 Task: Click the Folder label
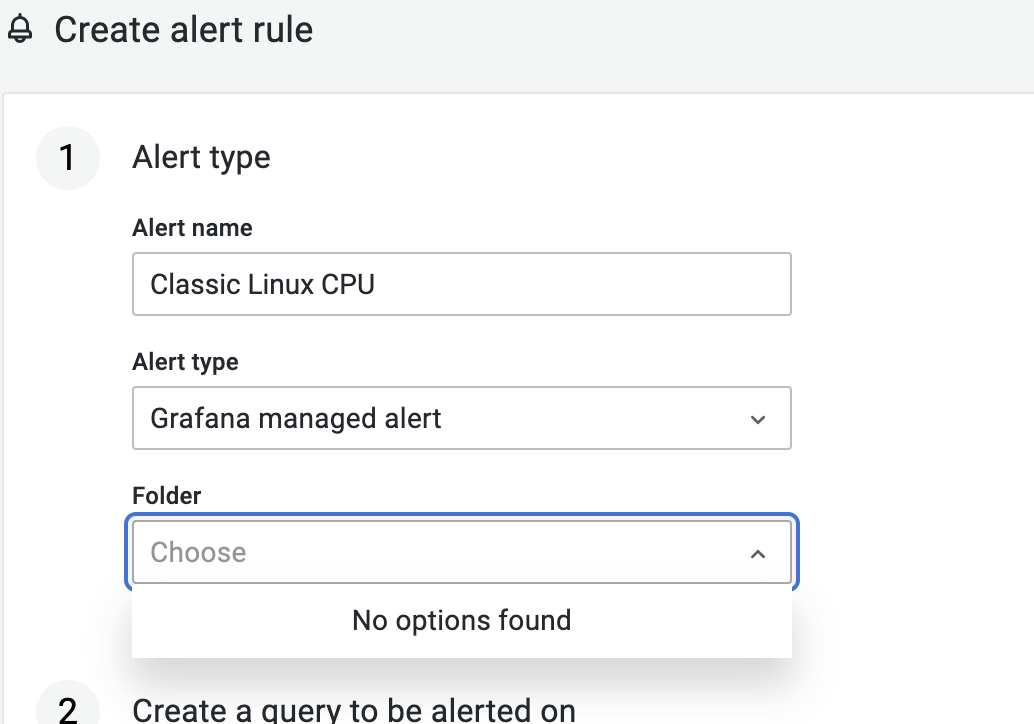click(x=166, y=495)
